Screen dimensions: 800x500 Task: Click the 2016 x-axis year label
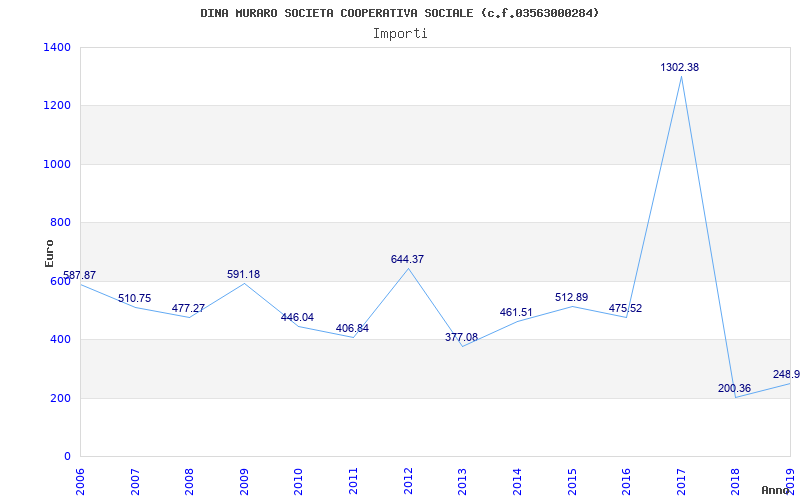[x=626, y=481]
